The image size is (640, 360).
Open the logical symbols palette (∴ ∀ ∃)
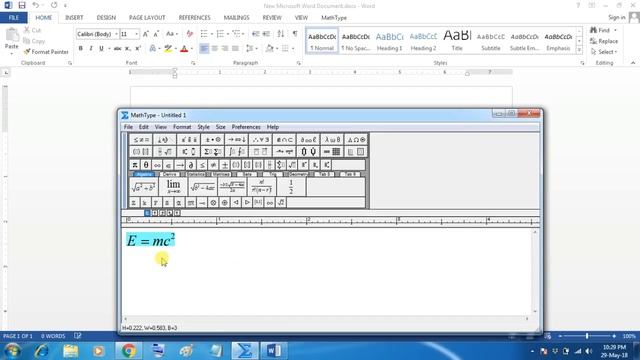tap(260, 140)
